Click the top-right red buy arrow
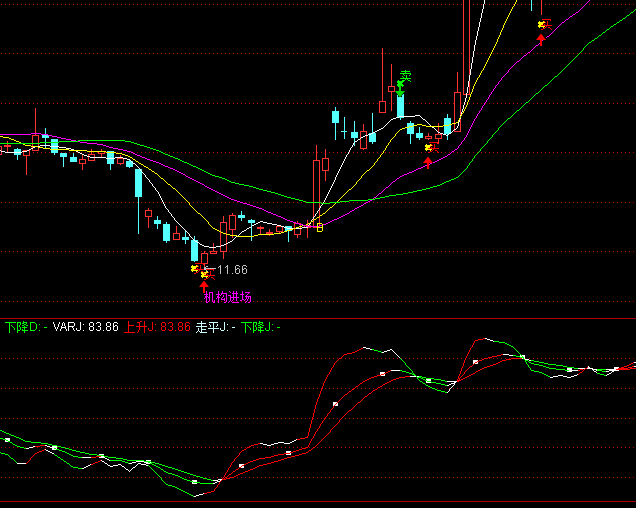Viewport: 636px width, 508px height. (x=541, y=39)
